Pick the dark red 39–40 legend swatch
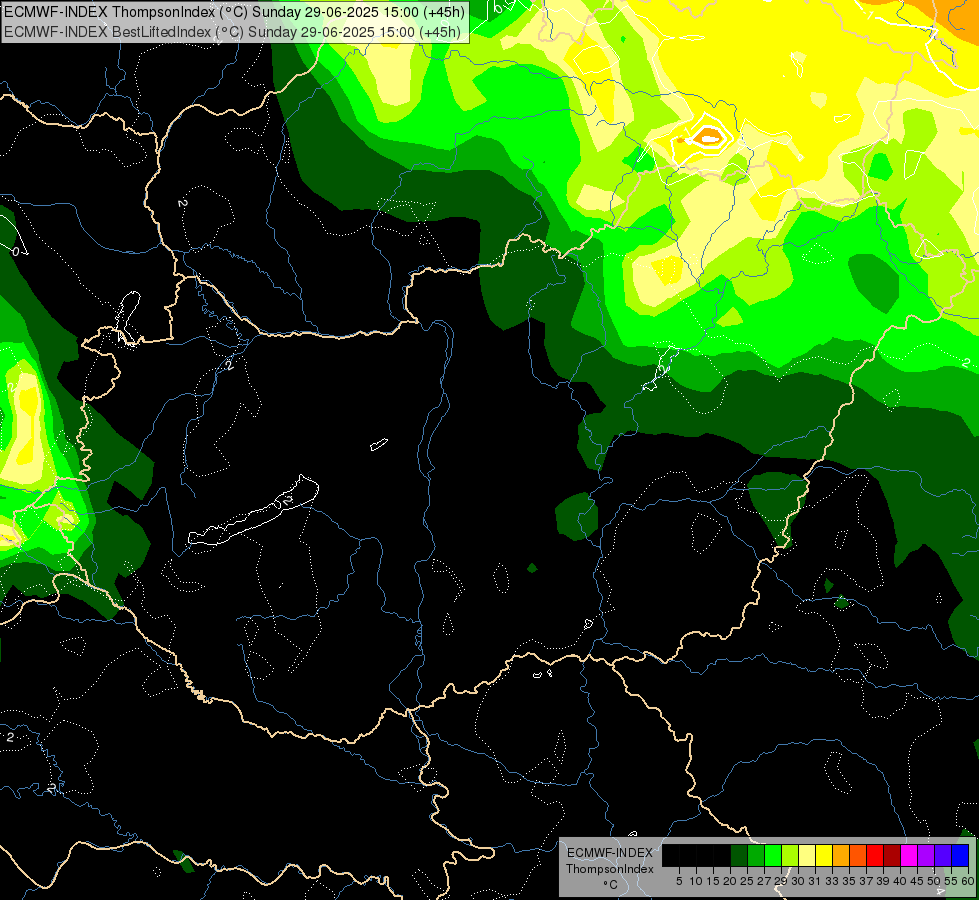 point(892,855)
